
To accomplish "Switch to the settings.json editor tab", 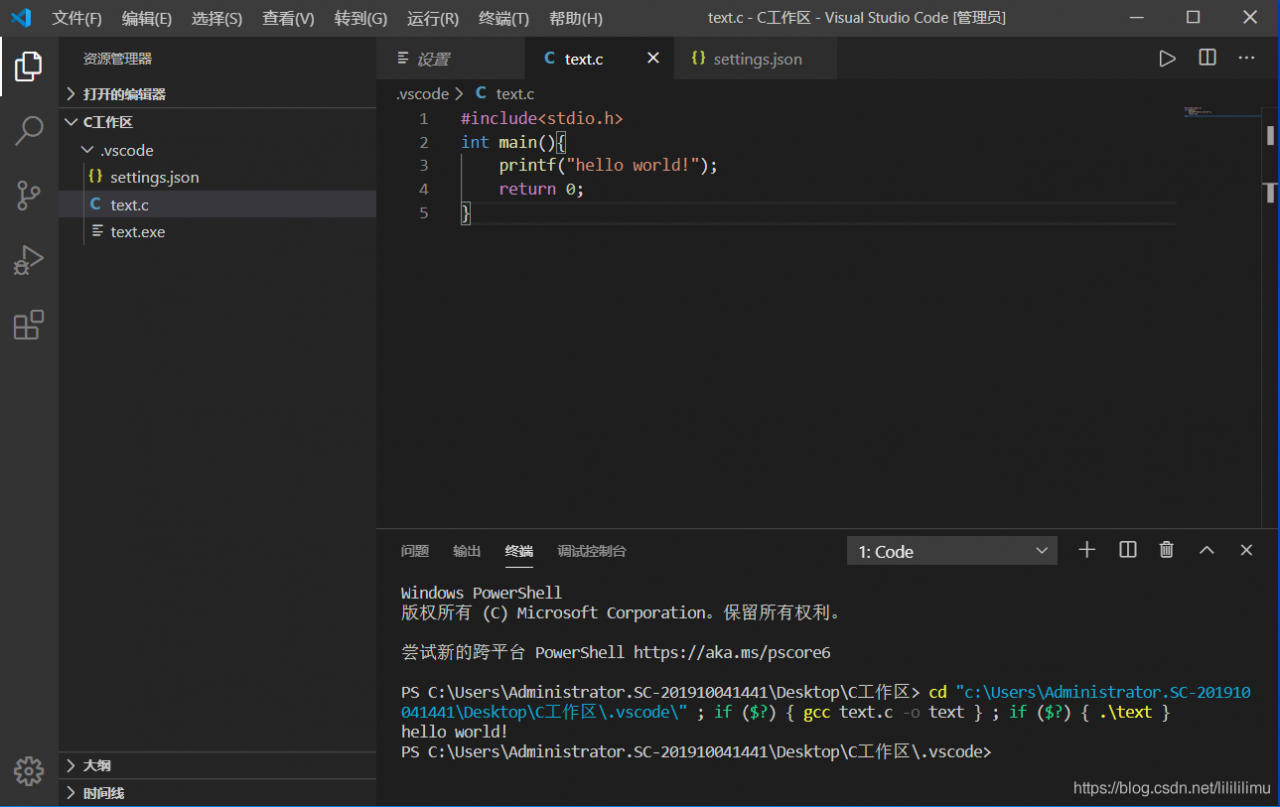I will tap(756, 59).
